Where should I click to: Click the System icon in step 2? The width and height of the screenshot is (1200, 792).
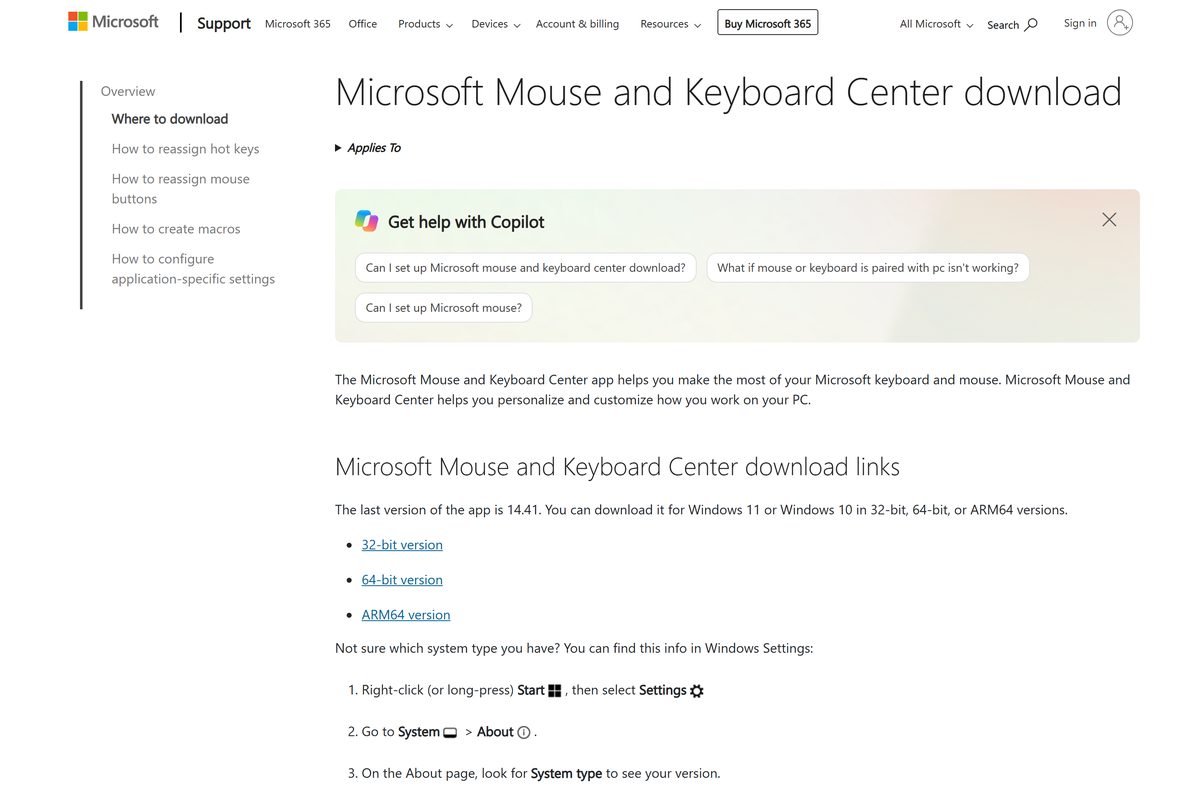[x=450, y=733]
